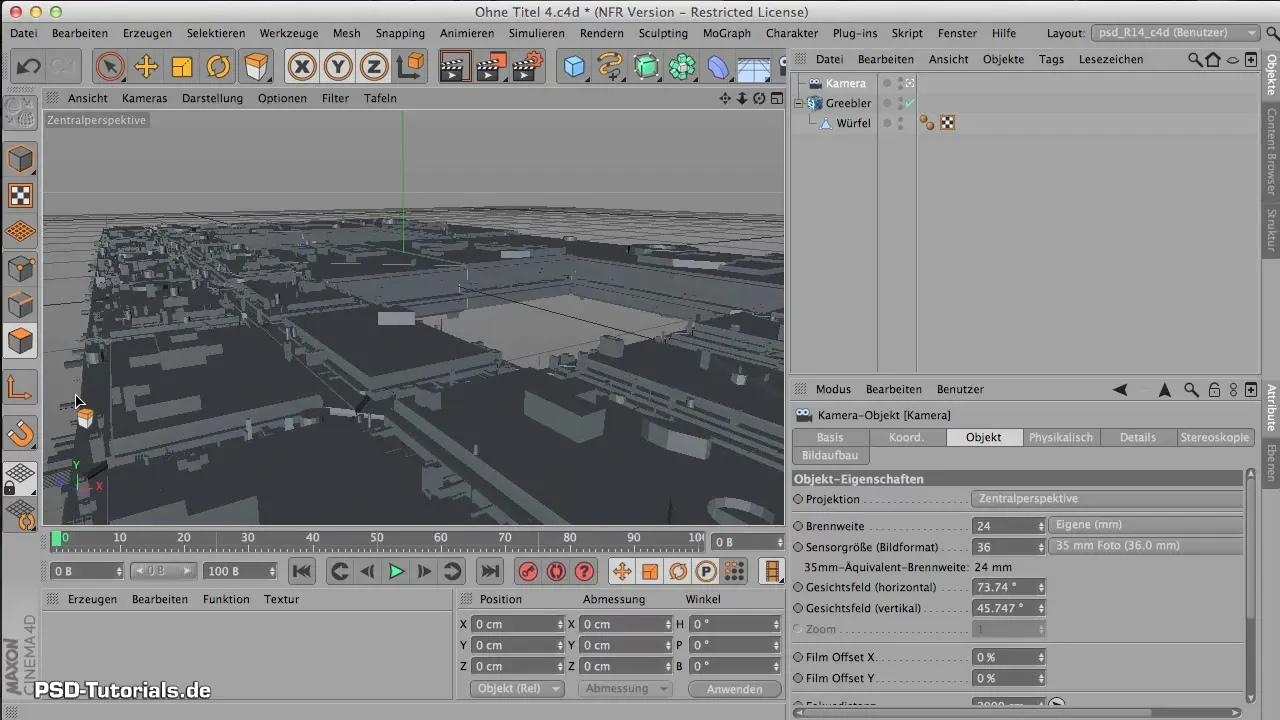Add a cube primitive object
Screen dimensions: 1280x720
[x=574, y=67]
